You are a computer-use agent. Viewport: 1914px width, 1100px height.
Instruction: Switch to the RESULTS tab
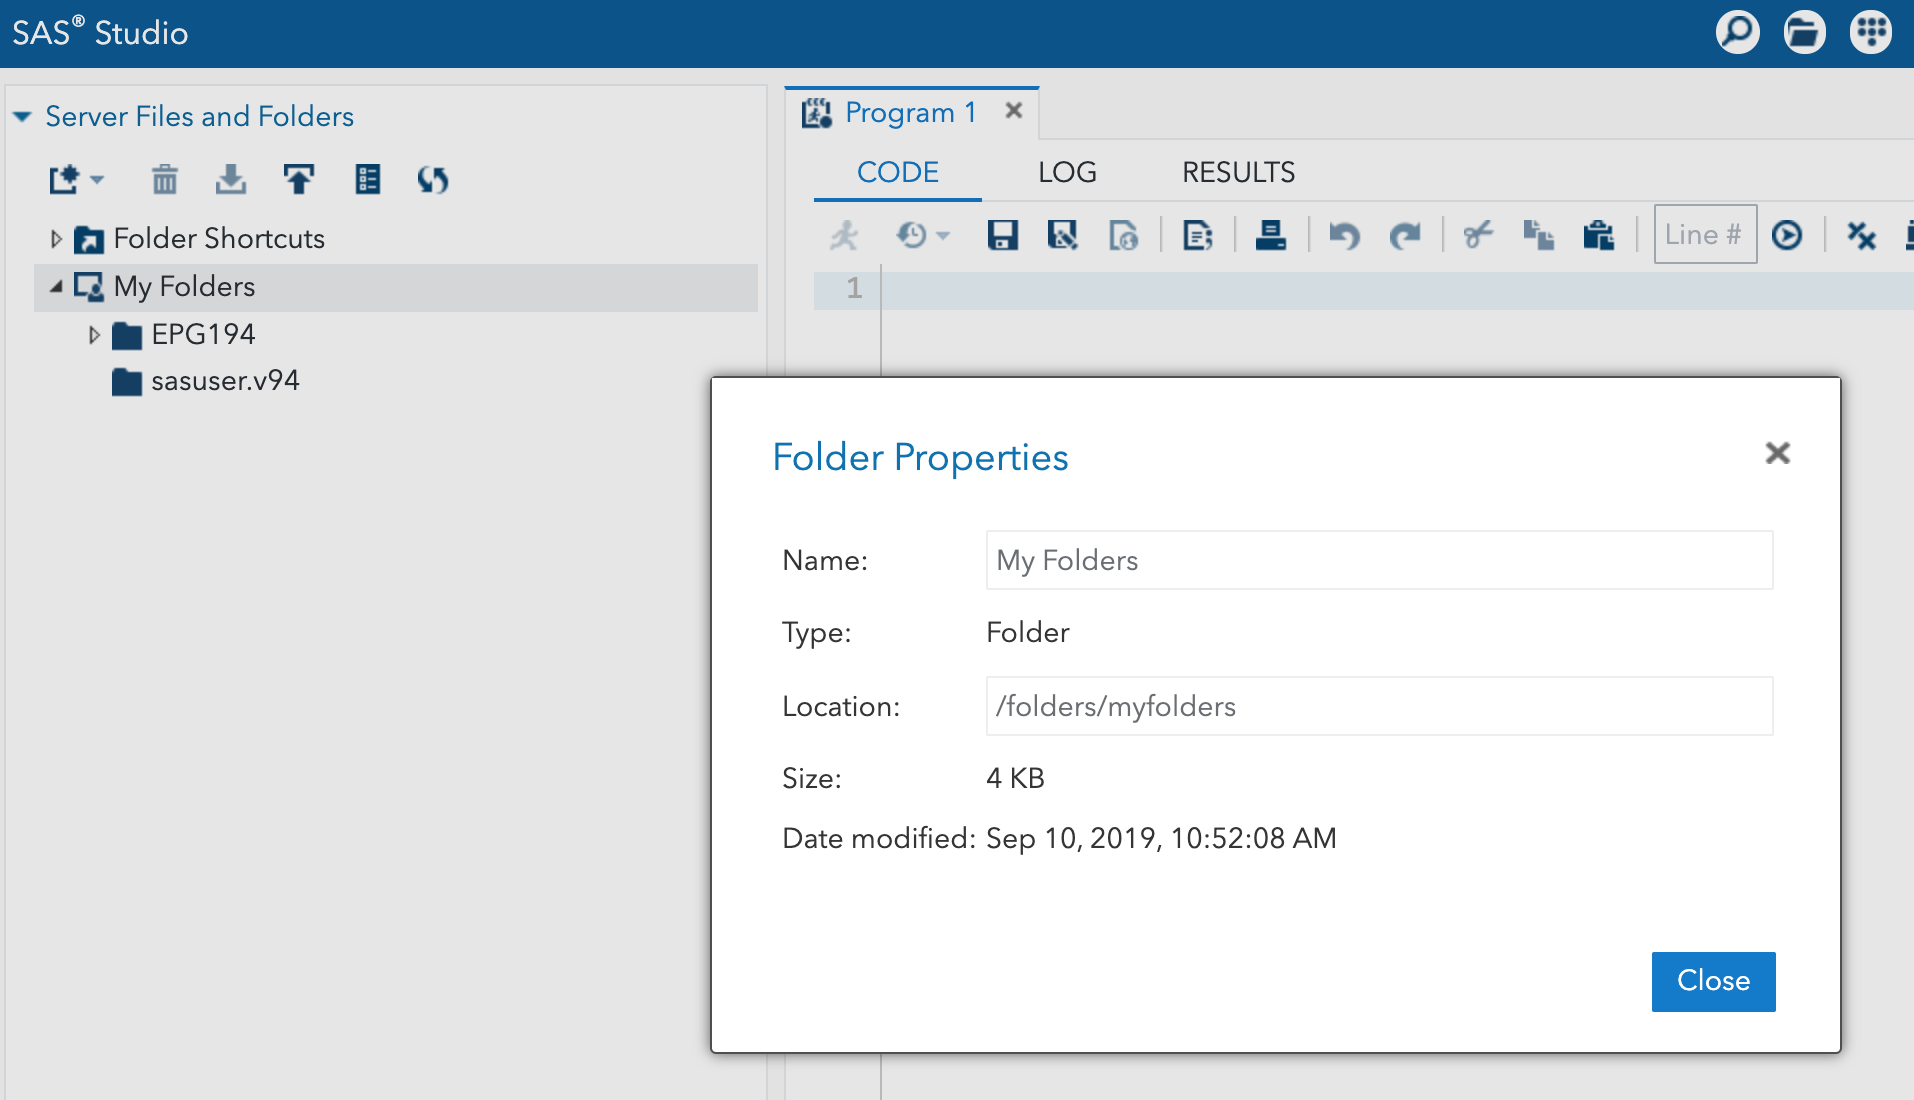click(x=1238, y=172)
